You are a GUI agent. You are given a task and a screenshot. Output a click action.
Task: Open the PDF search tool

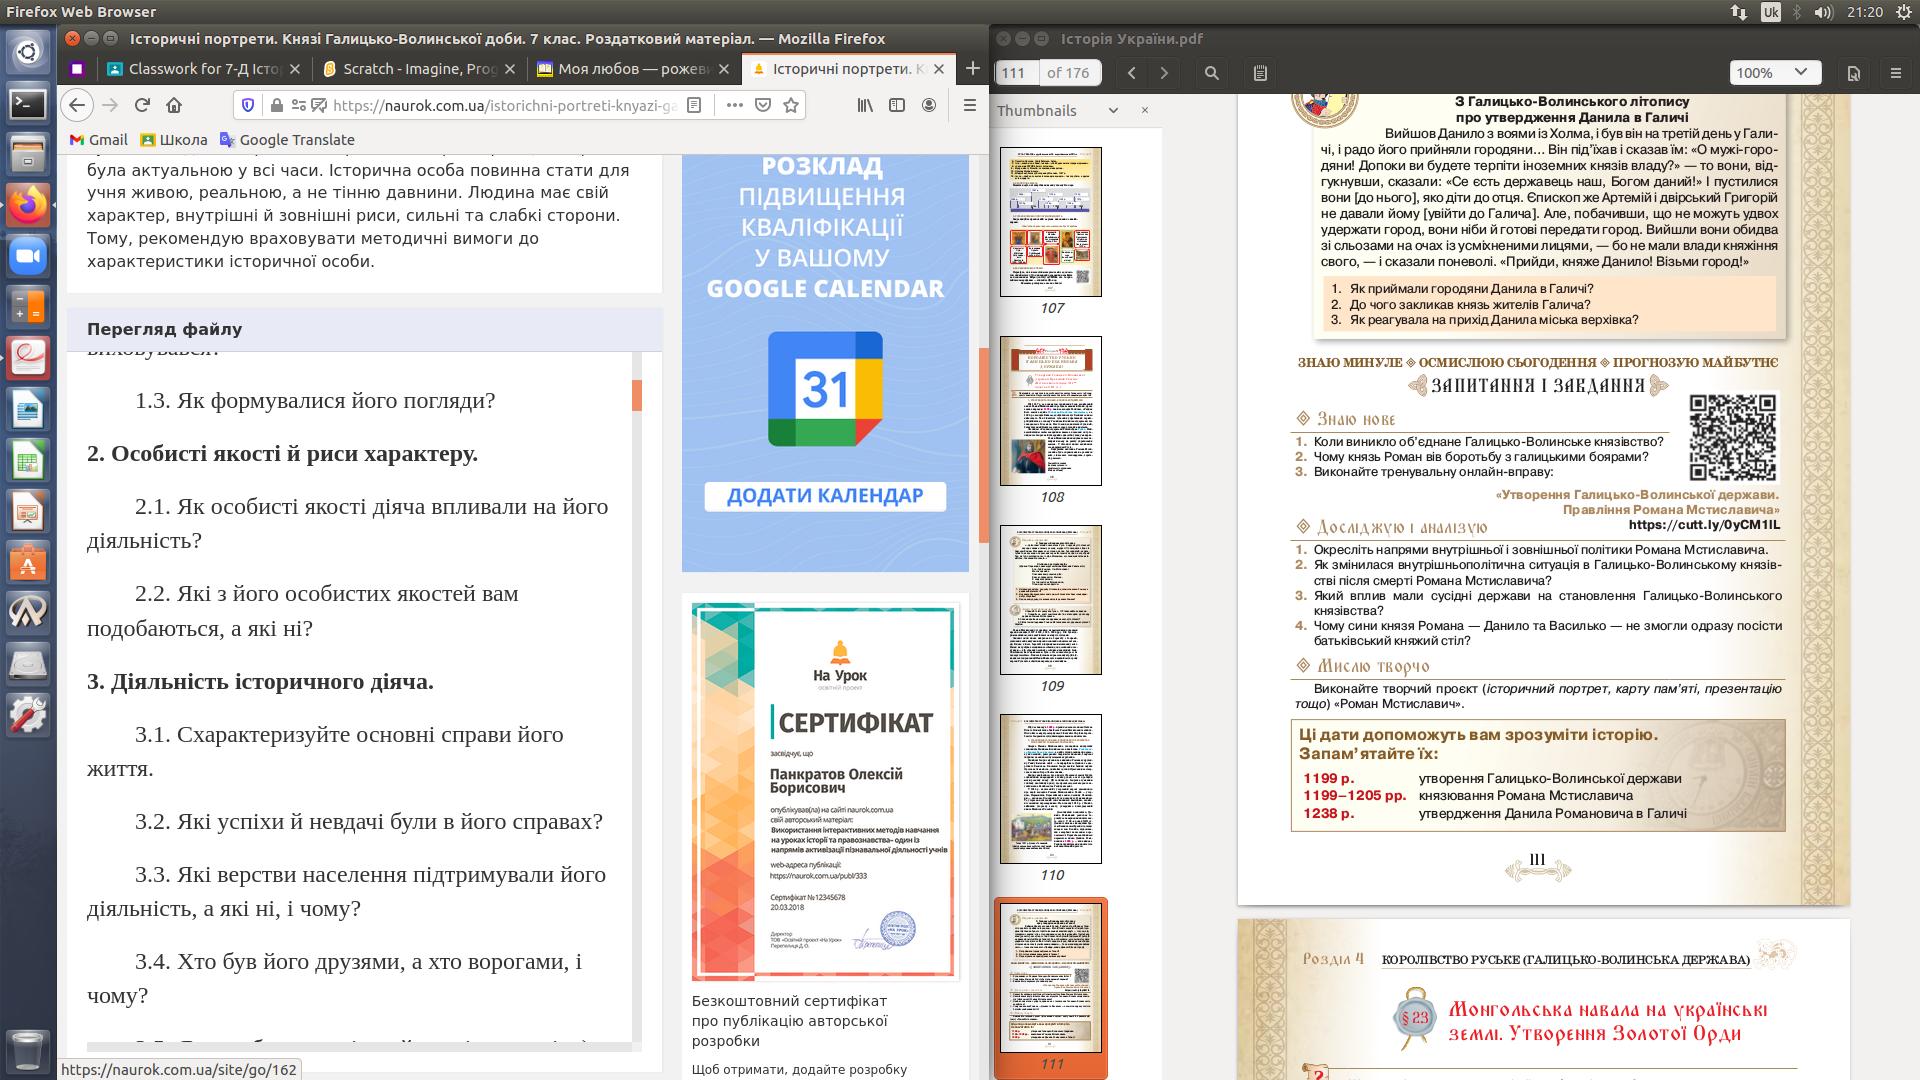[1212, 73]
